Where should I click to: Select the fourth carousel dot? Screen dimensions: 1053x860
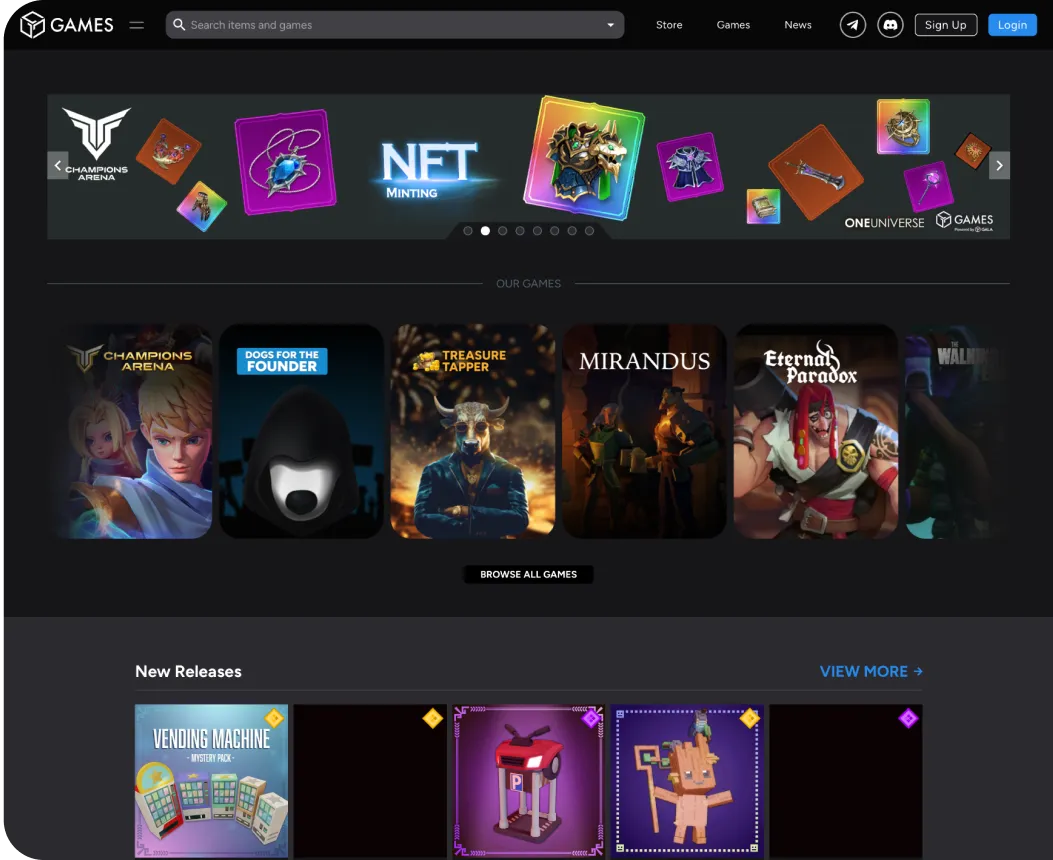click(x=520, y=230)
